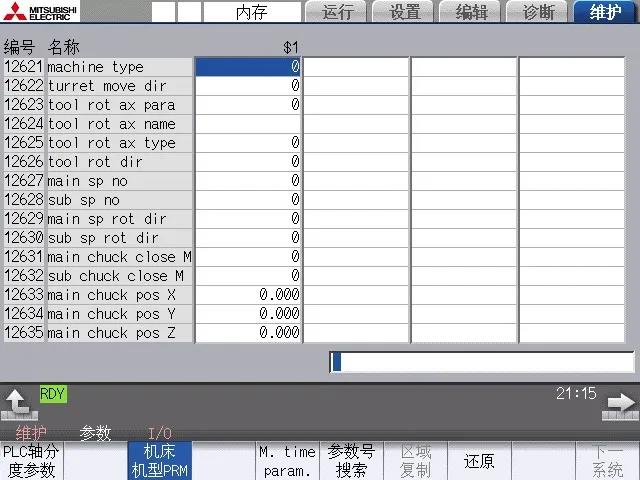Click the 参数 menu label
Viewport: 640px width, 480px height.
(96, 433)
